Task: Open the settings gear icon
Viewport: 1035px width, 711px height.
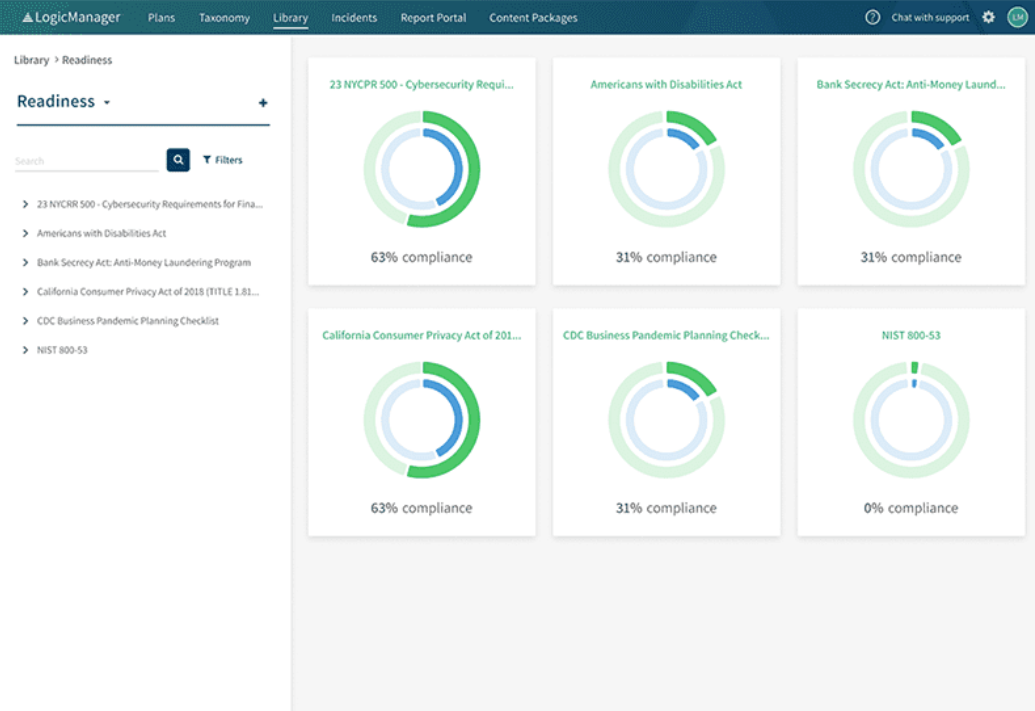Action: (988, 18)
